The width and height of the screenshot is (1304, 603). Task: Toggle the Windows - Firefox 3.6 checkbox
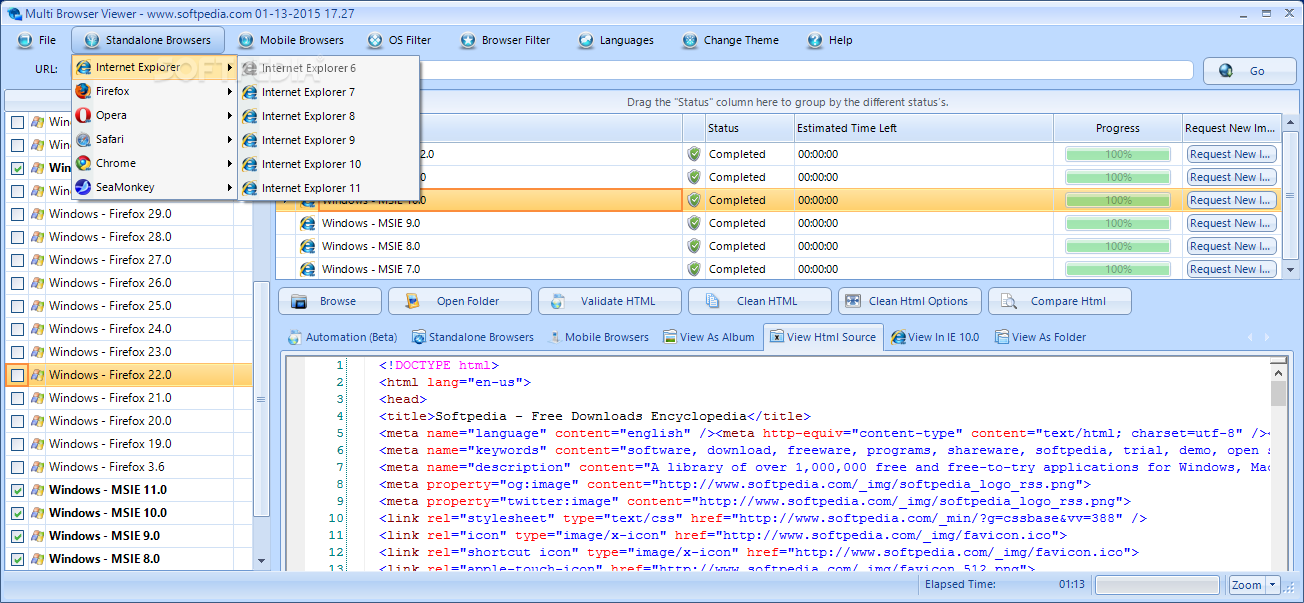(x=17, y=467)
